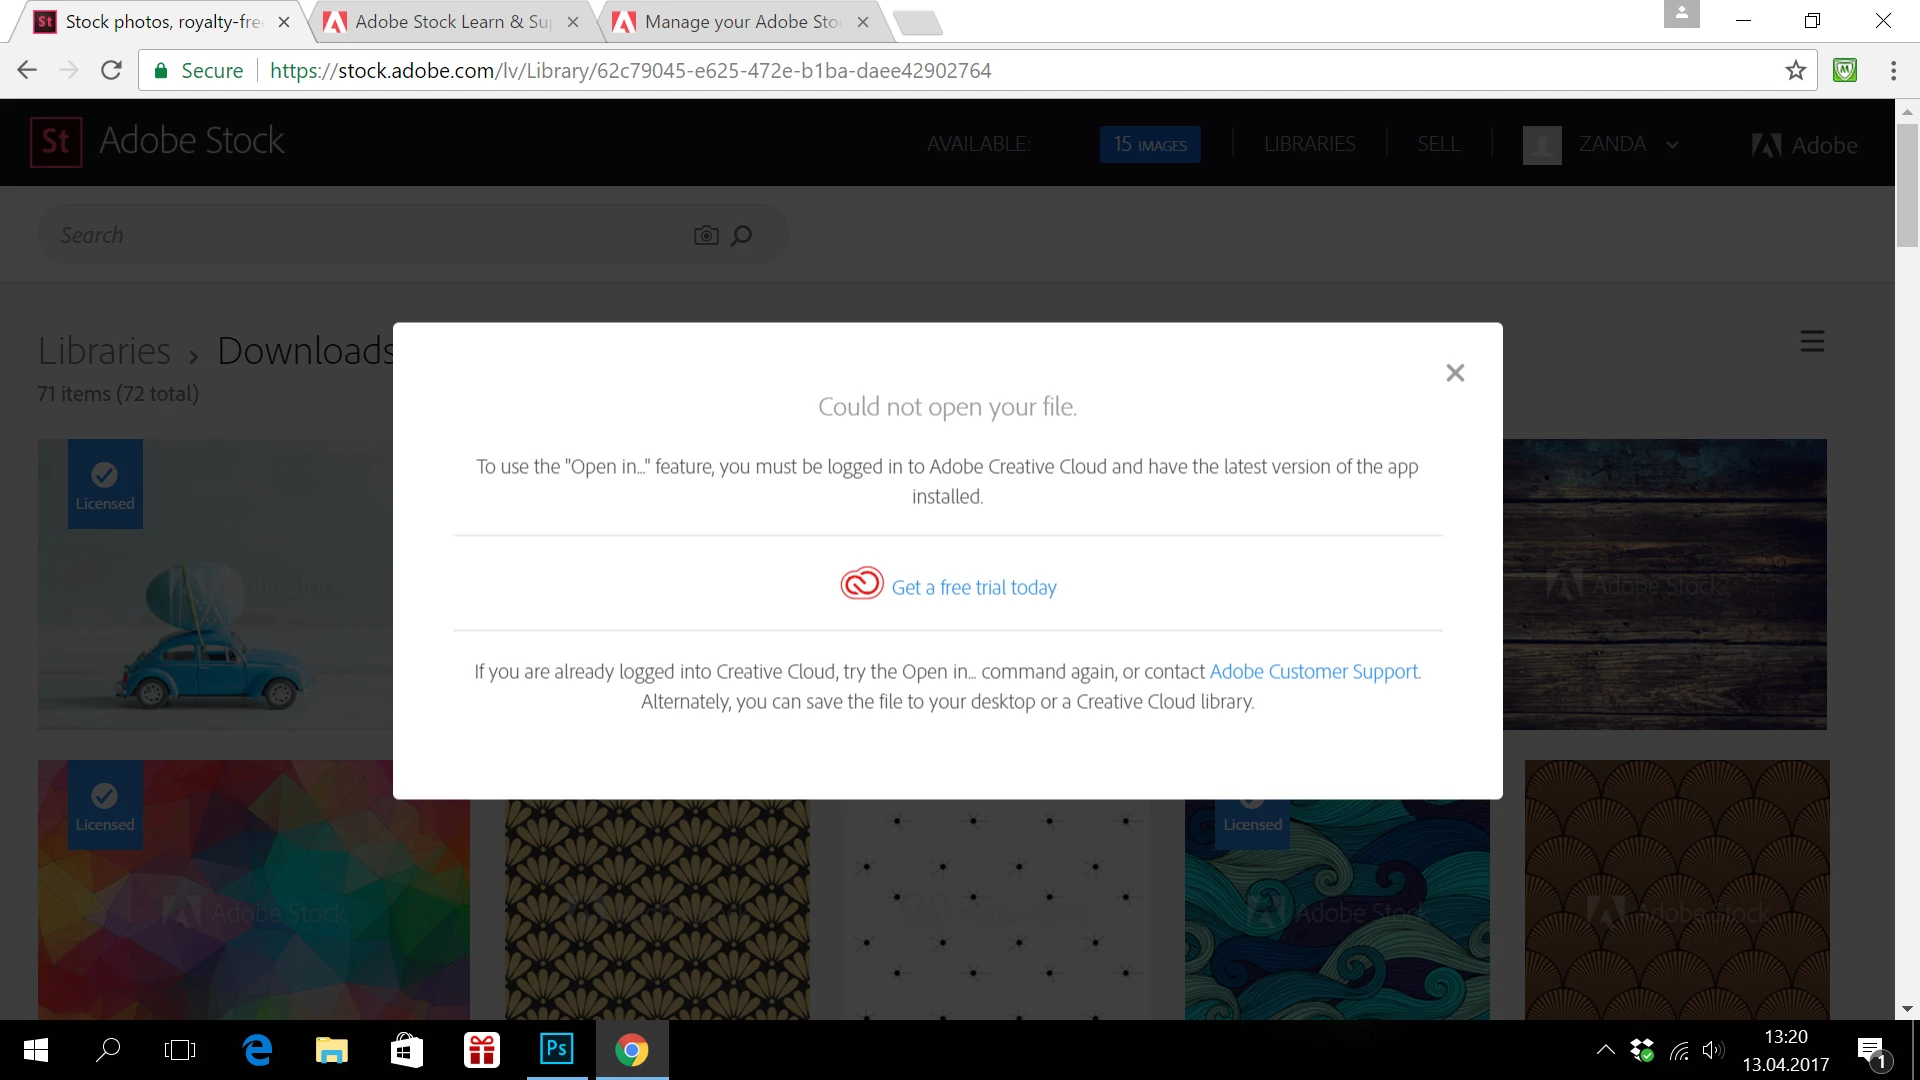
Task: Open the hamburger list menu icon
Action: tap(1812, 342)
